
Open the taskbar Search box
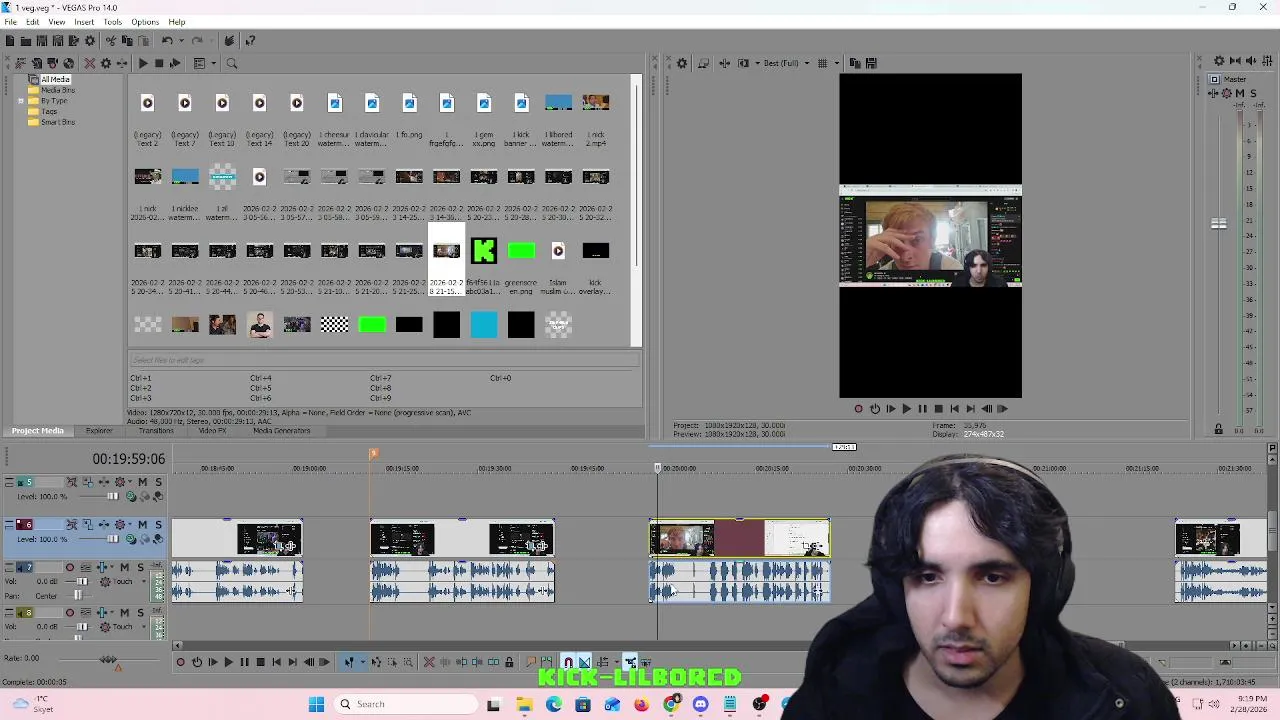tap(405, 704)
